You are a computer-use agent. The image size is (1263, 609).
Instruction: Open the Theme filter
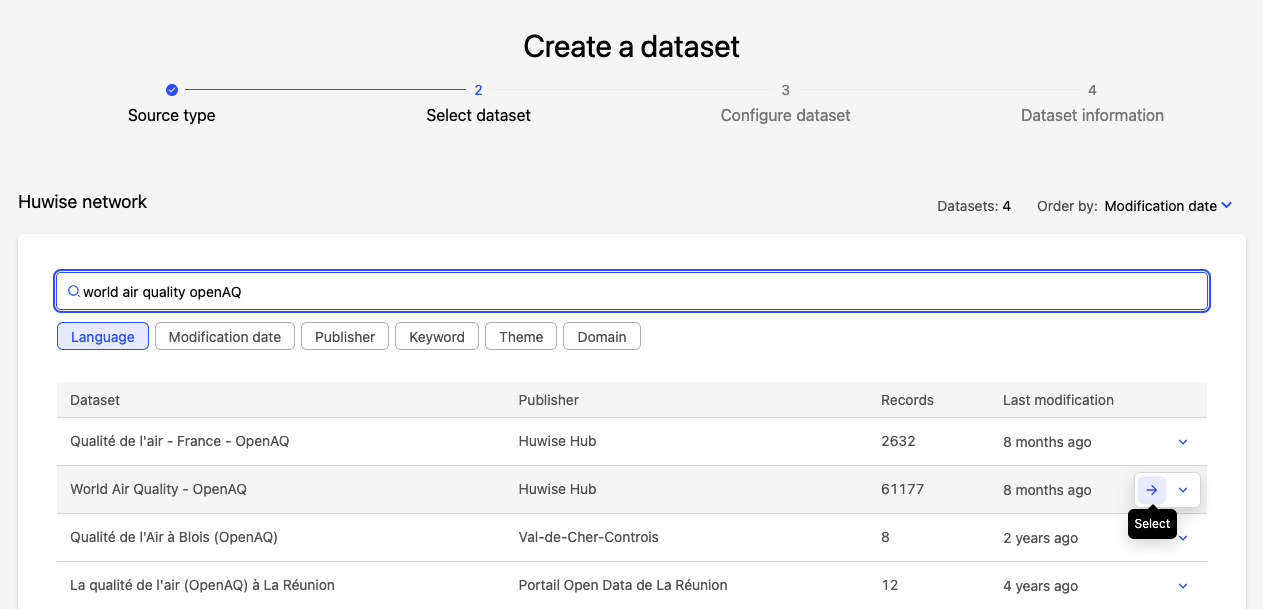pyautogui.click(x=521, y=337)
